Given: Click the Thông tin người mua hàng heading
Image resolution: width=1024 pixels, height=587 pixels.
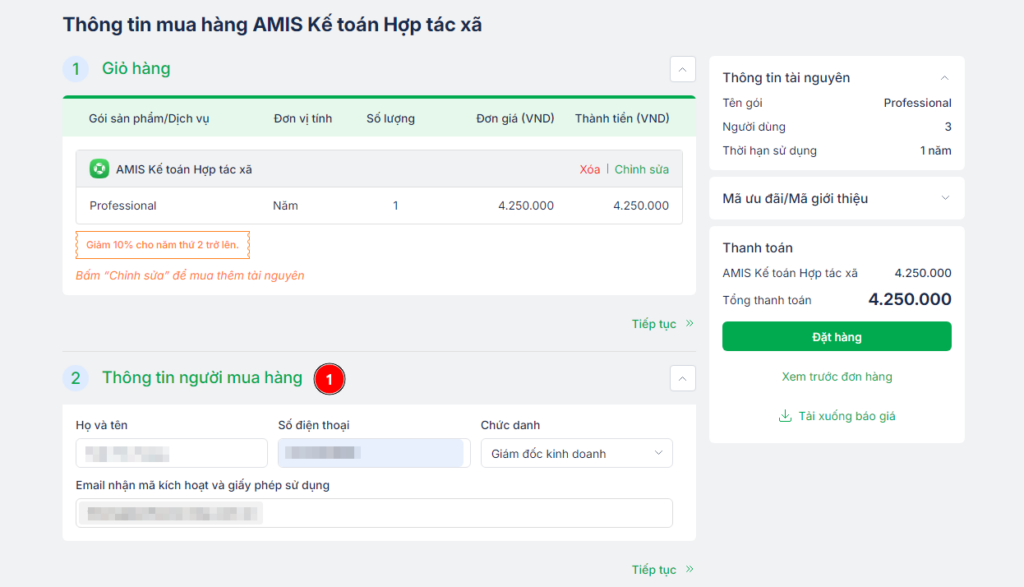Looking at the screenshot, I should (x=202, y=378).
